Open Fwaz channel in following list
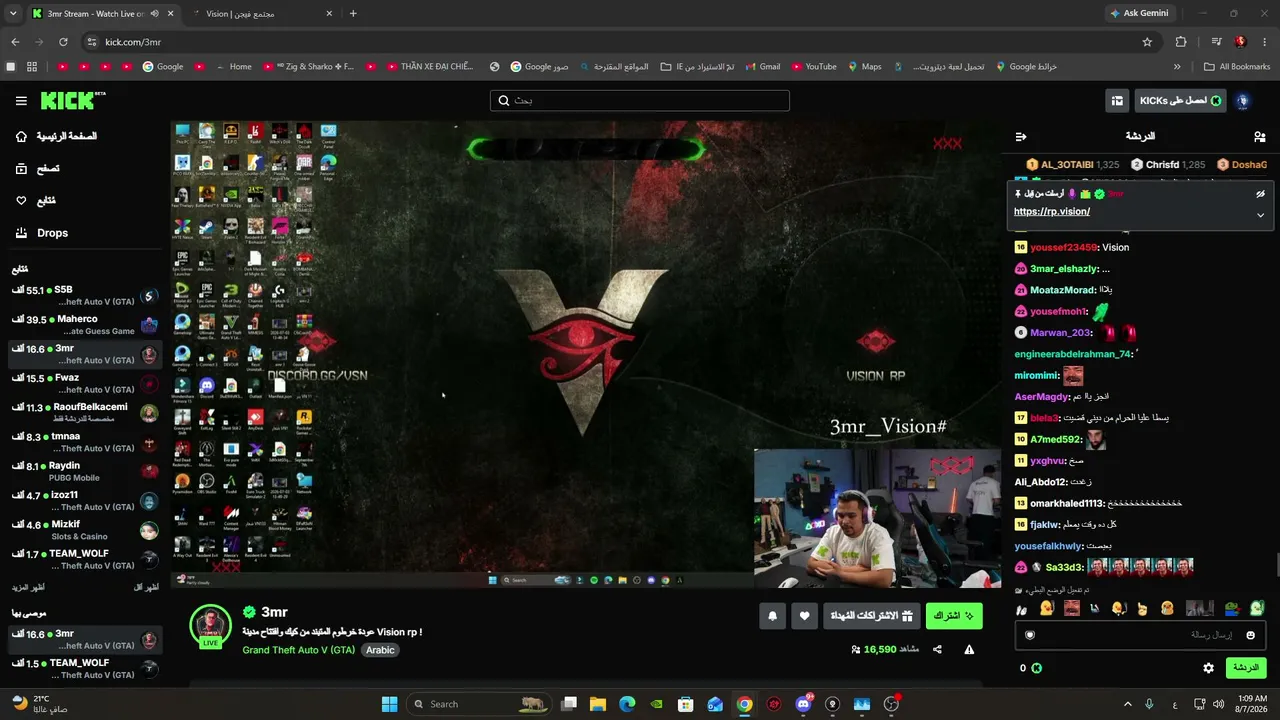This screenshot has width=1280, height=720. 85,384
